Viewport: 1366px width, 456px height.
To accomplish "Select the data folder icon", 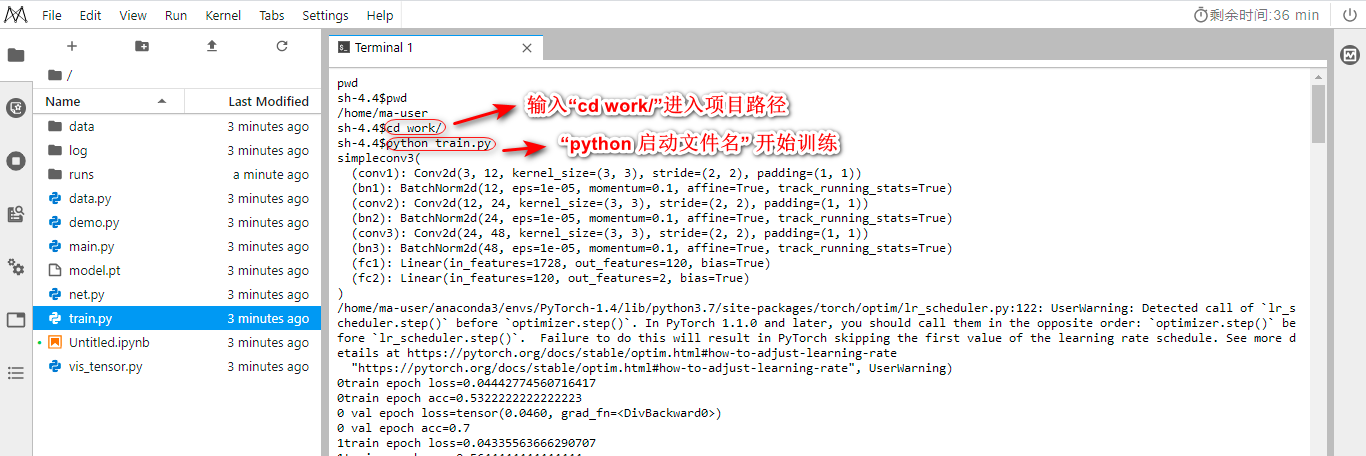I will (55, 126).
